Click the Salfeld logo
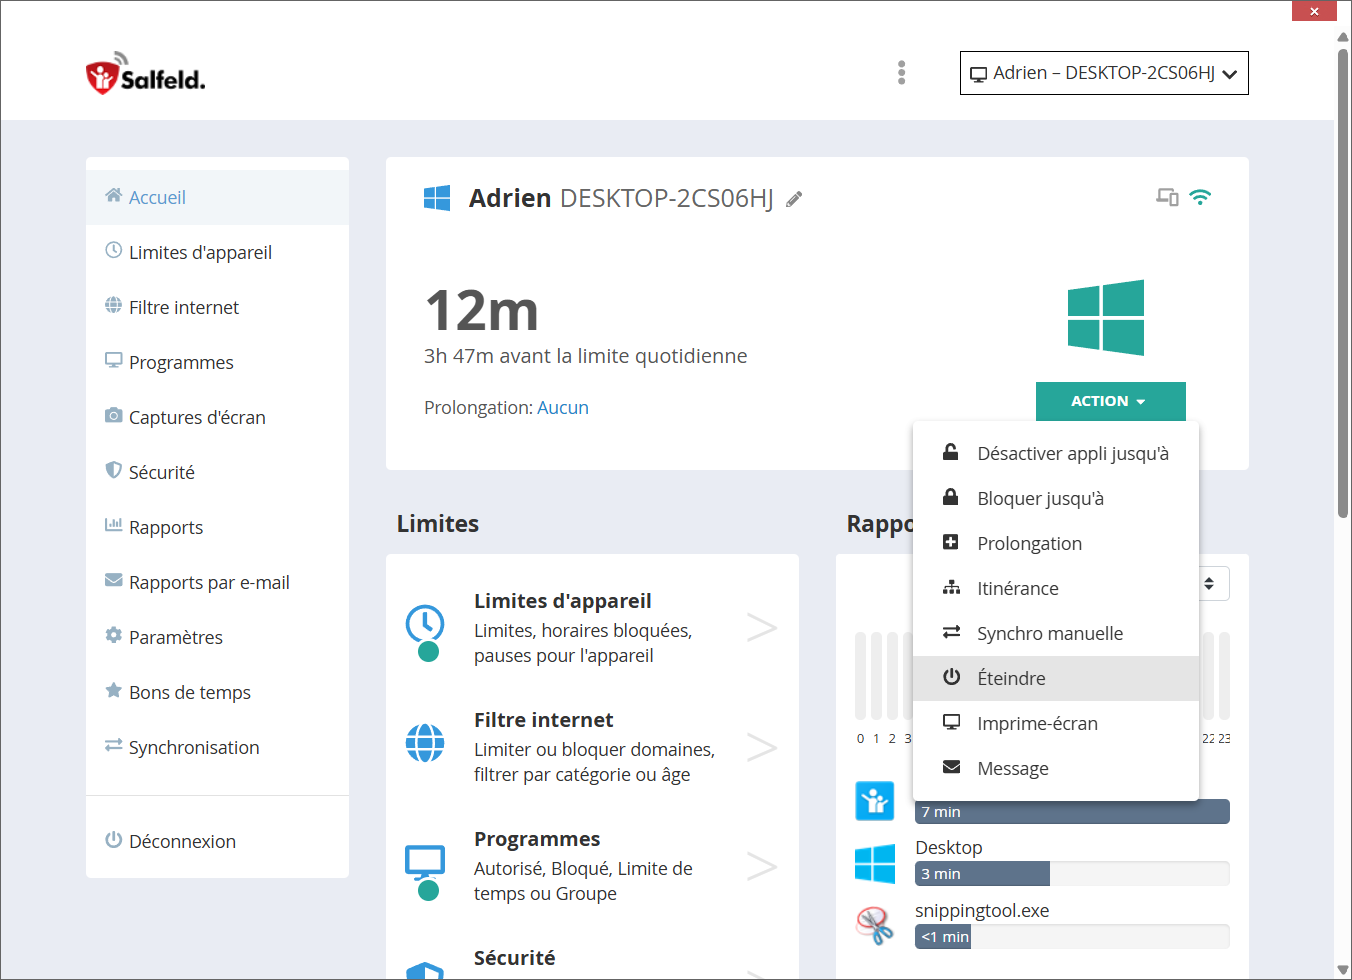 click(145, 73)
